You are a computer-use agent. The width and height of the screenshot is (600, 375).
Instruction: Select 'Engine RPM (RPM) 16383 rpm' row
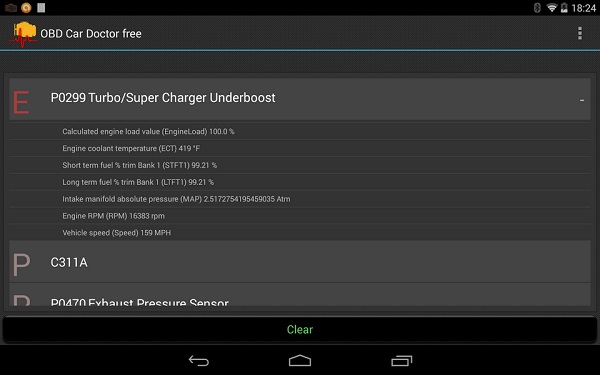(300, 216)
